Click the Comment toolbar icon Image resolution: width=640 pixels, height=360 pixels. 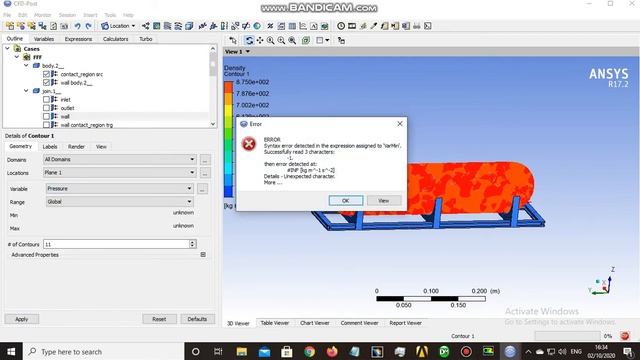coord(314,26)
